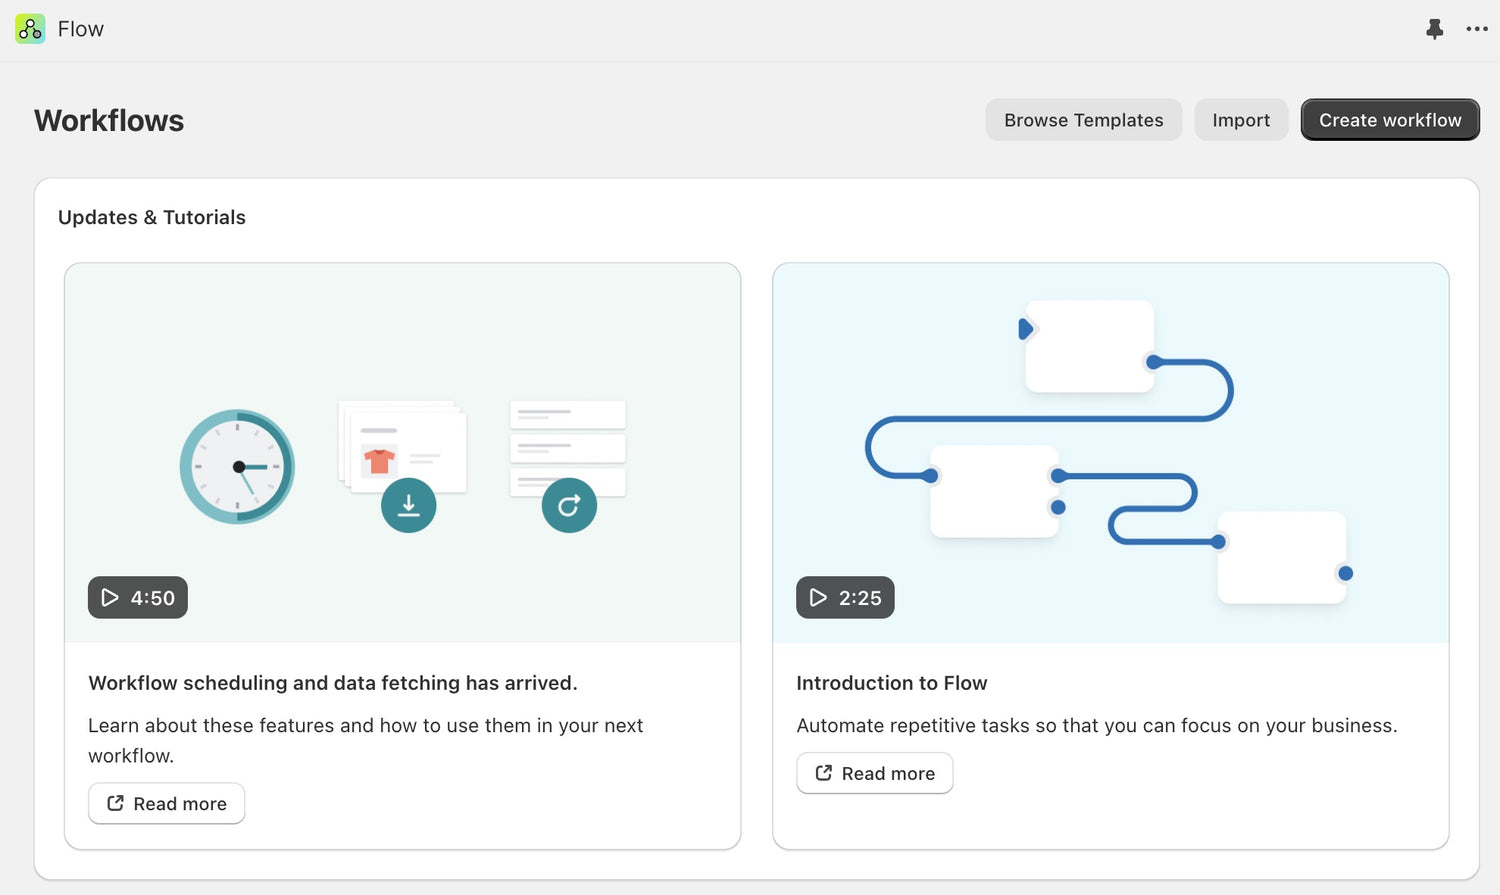This screenshot has width=1500, height=895.
Task: Click 'Workflow scheduling and data fetching' title
Action: 332,683
